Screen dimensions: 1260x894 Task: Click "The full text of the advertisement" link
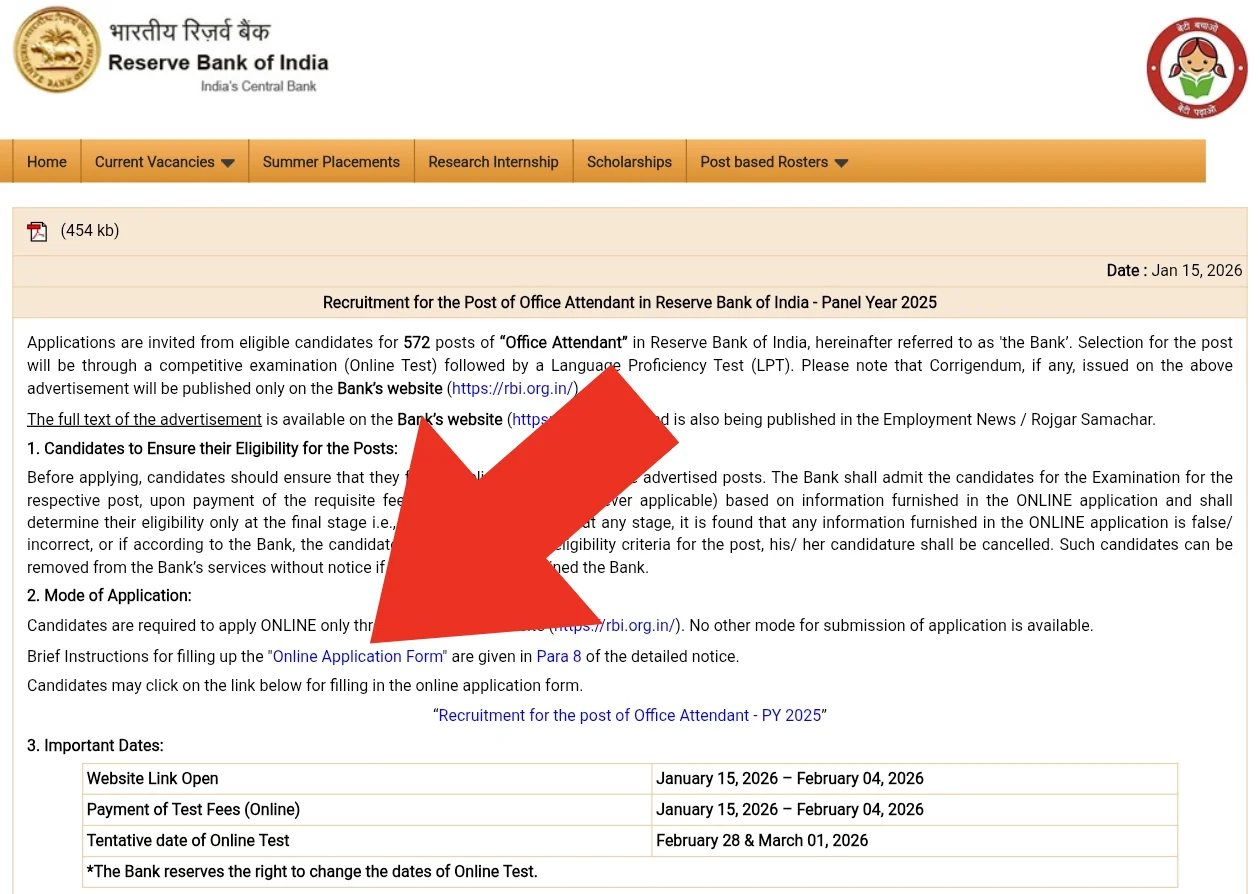click(x=144, y=419)
